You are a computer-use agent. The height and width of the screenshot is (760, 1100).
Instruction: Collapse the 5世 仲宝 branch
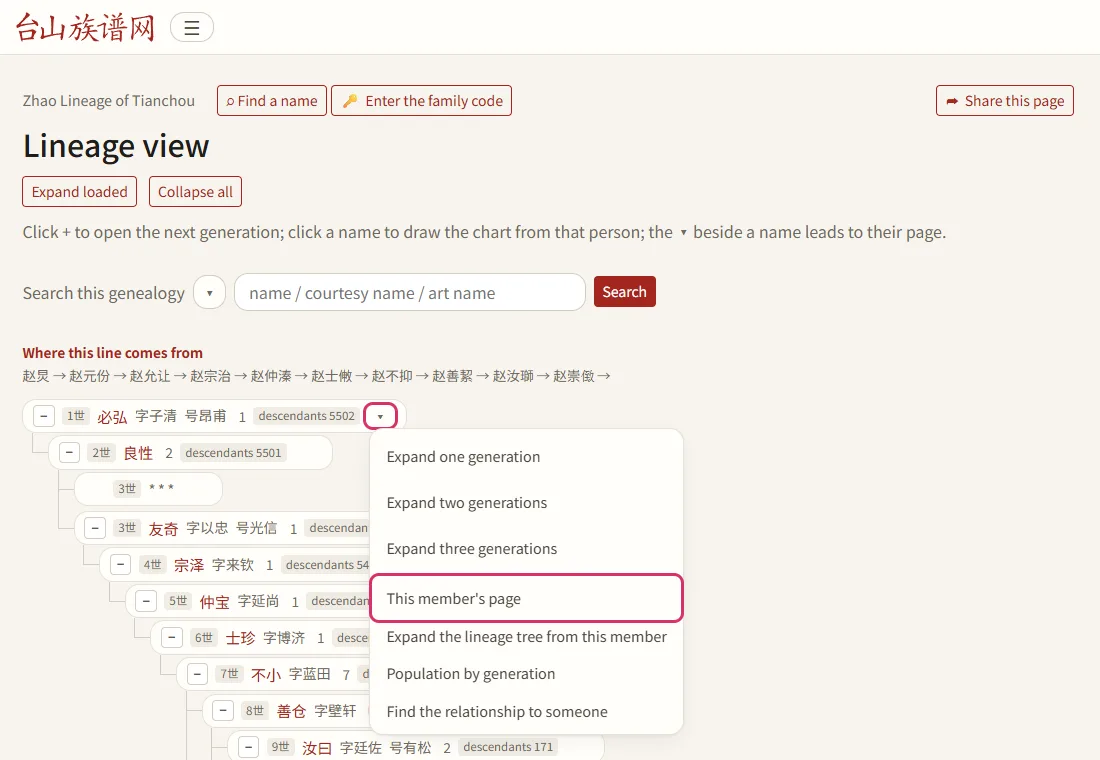pyautogui.click(x=146, y=601)
